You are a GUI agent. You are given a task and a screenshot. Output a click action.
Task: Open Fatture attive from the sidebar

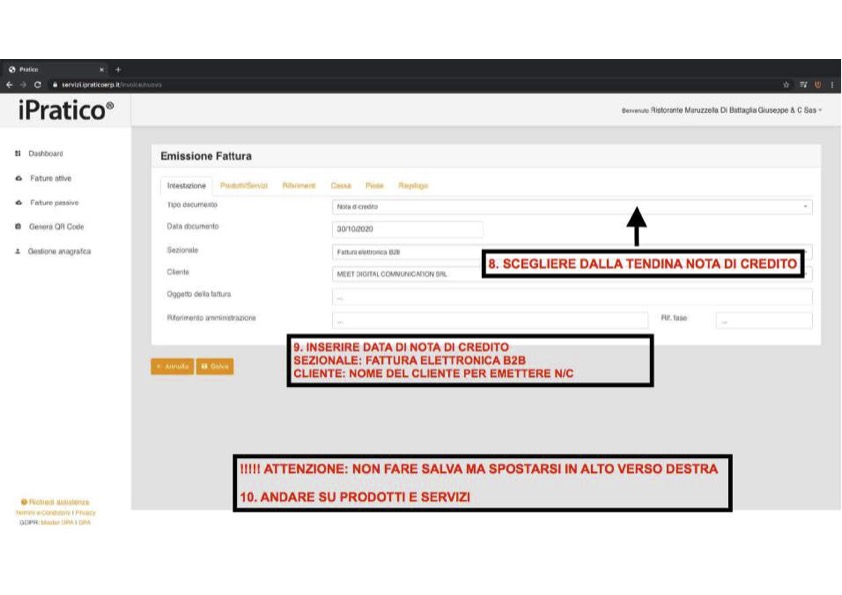coord(49,178)
